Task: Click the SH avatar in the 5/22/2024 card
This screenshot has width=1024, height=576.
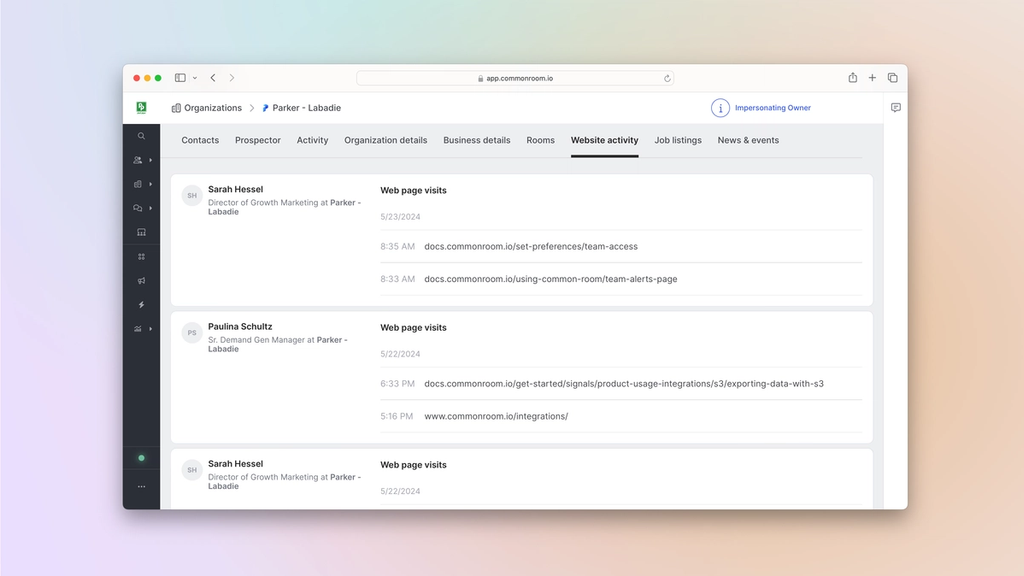Action: (192, 470)
